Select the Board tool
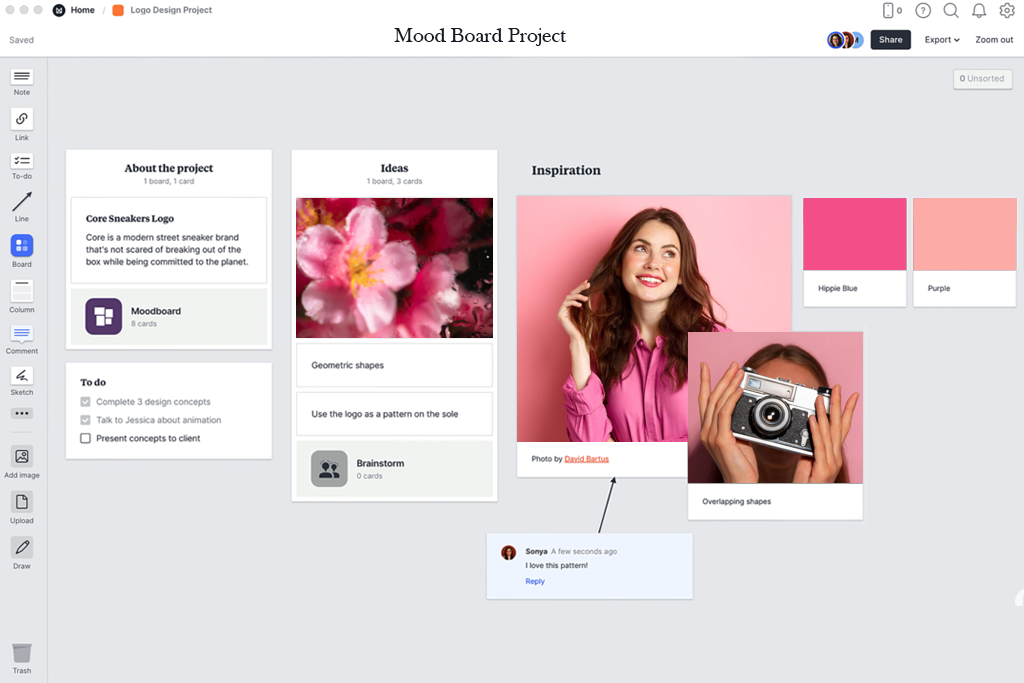Viewport: 1024px width, 683px height. pos(22,246)
